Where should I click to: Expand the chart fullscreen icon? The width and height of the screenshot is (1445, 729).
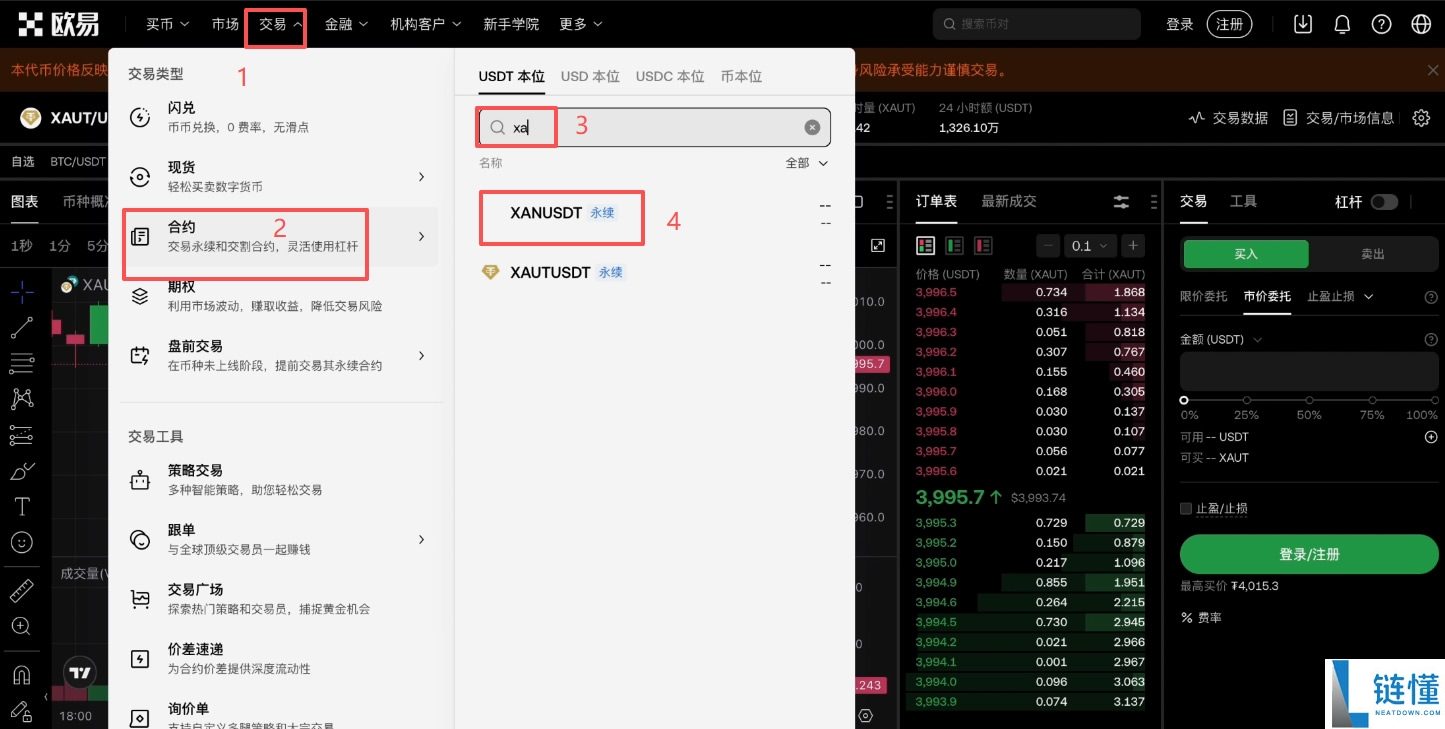(878, 245)
